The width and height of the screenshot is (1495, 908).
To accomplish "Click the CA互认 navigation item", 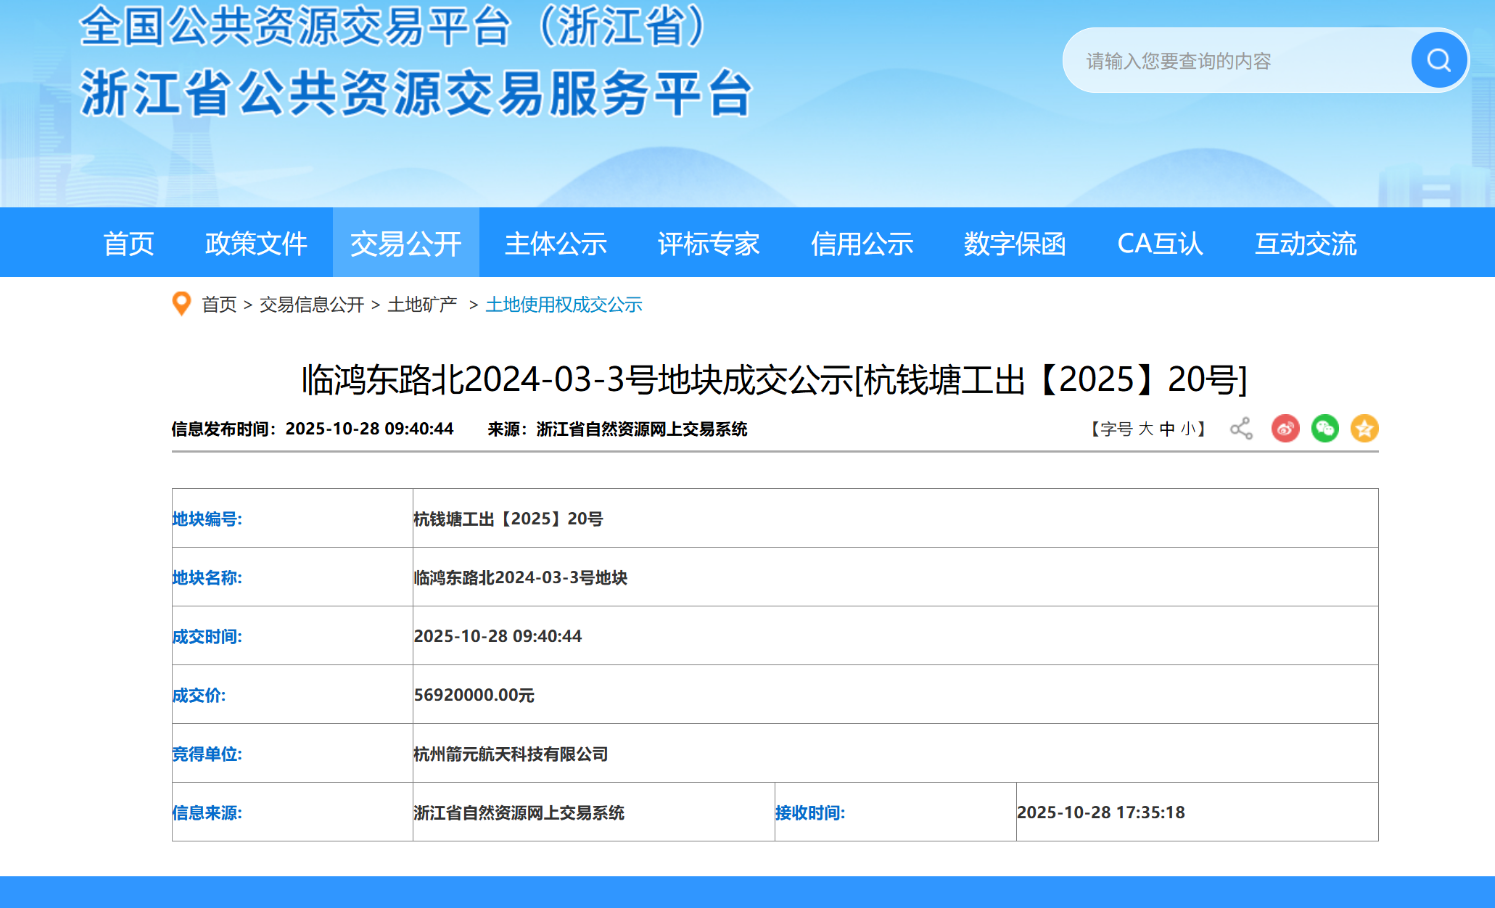I will [1160, 243].
